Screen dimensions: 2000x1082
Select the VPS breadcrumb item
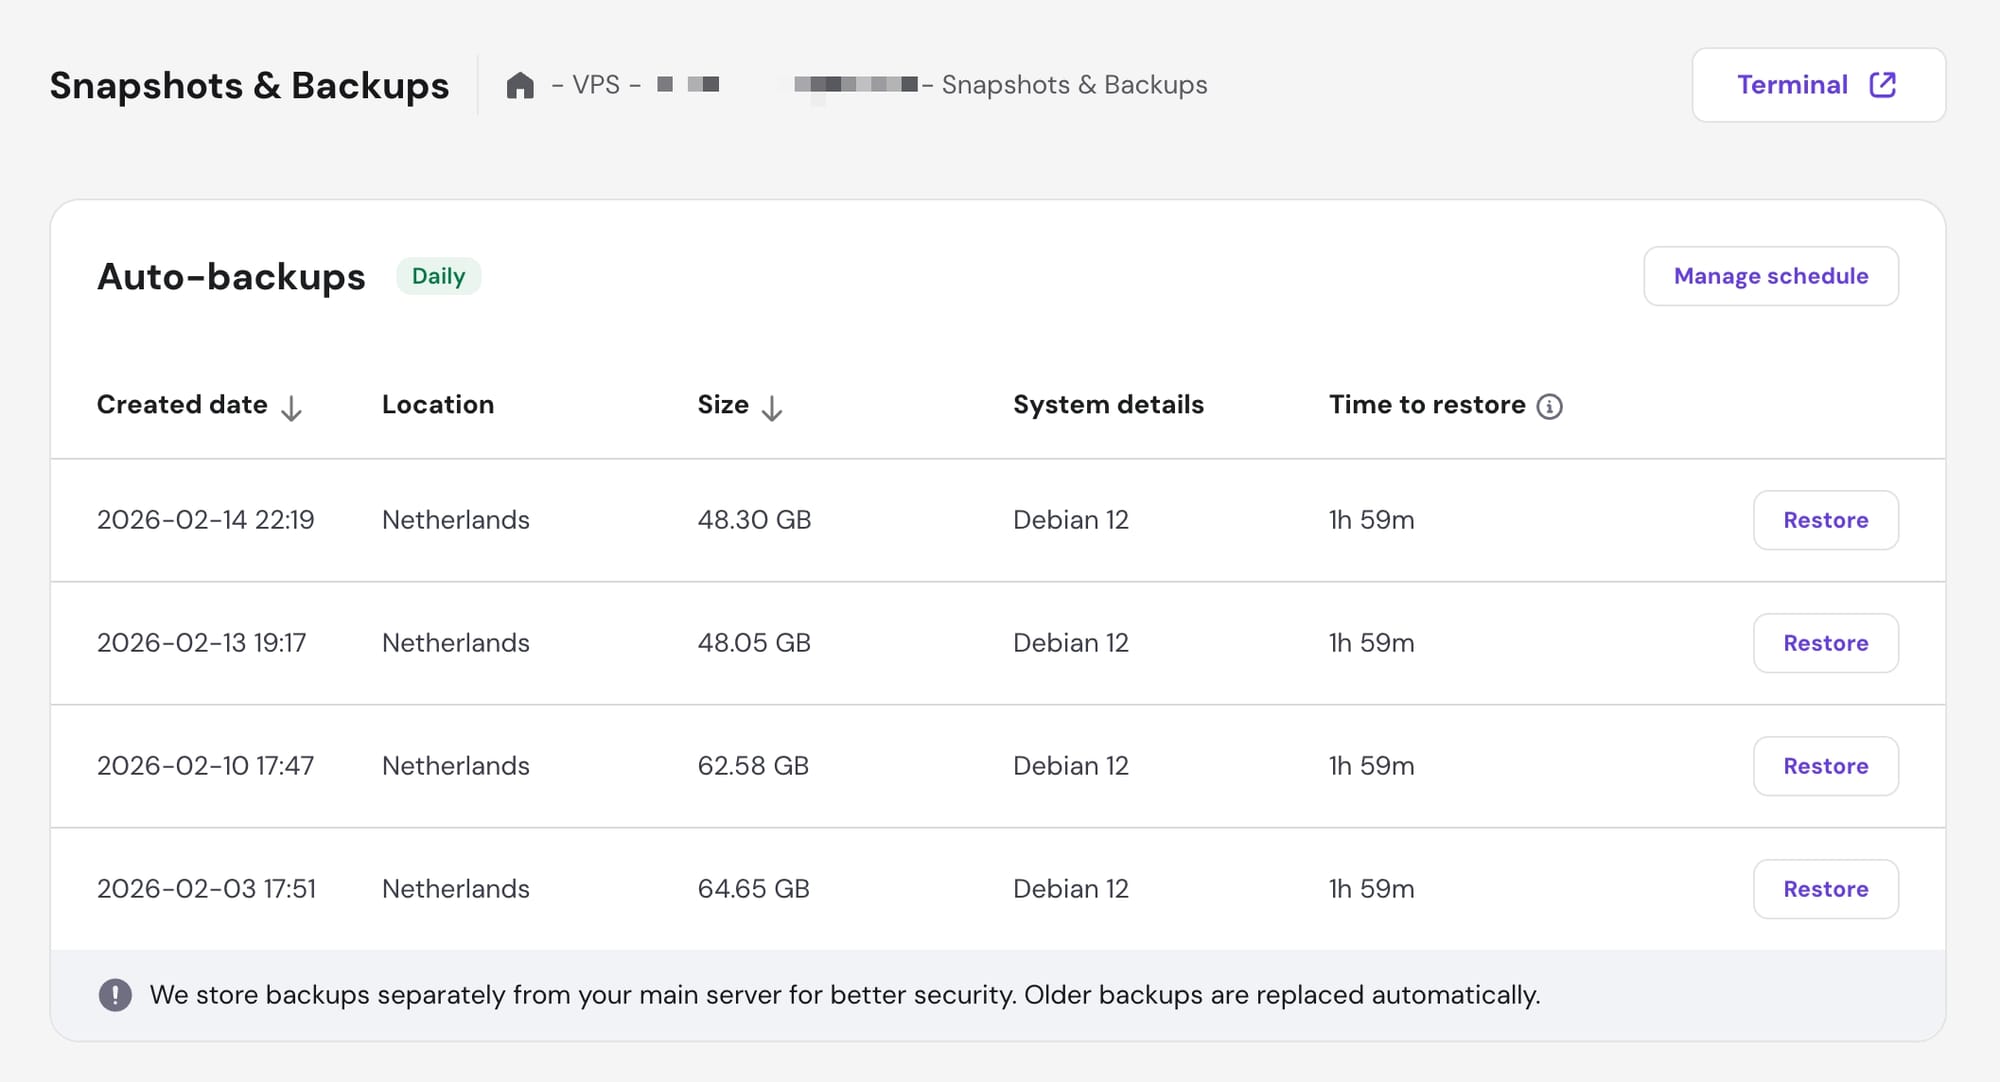[597, 84]
